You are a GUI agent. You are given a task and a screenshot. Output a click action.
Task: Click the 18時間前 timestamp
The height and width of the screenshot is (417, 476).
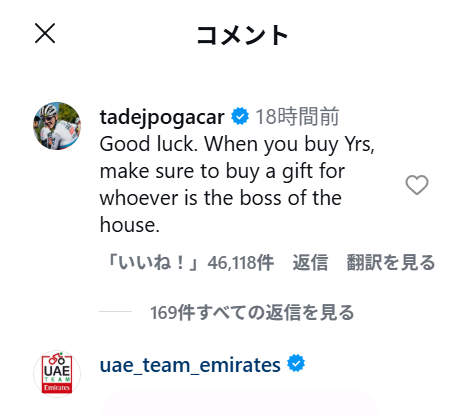[x=297, y=117]
